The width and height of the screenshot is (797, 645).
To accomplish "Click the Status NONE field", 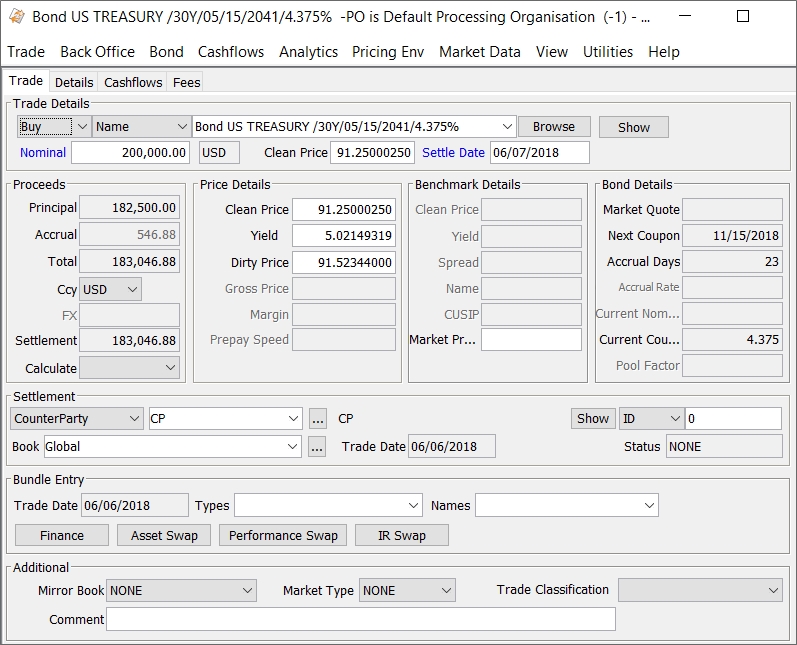I will [724, 446].
